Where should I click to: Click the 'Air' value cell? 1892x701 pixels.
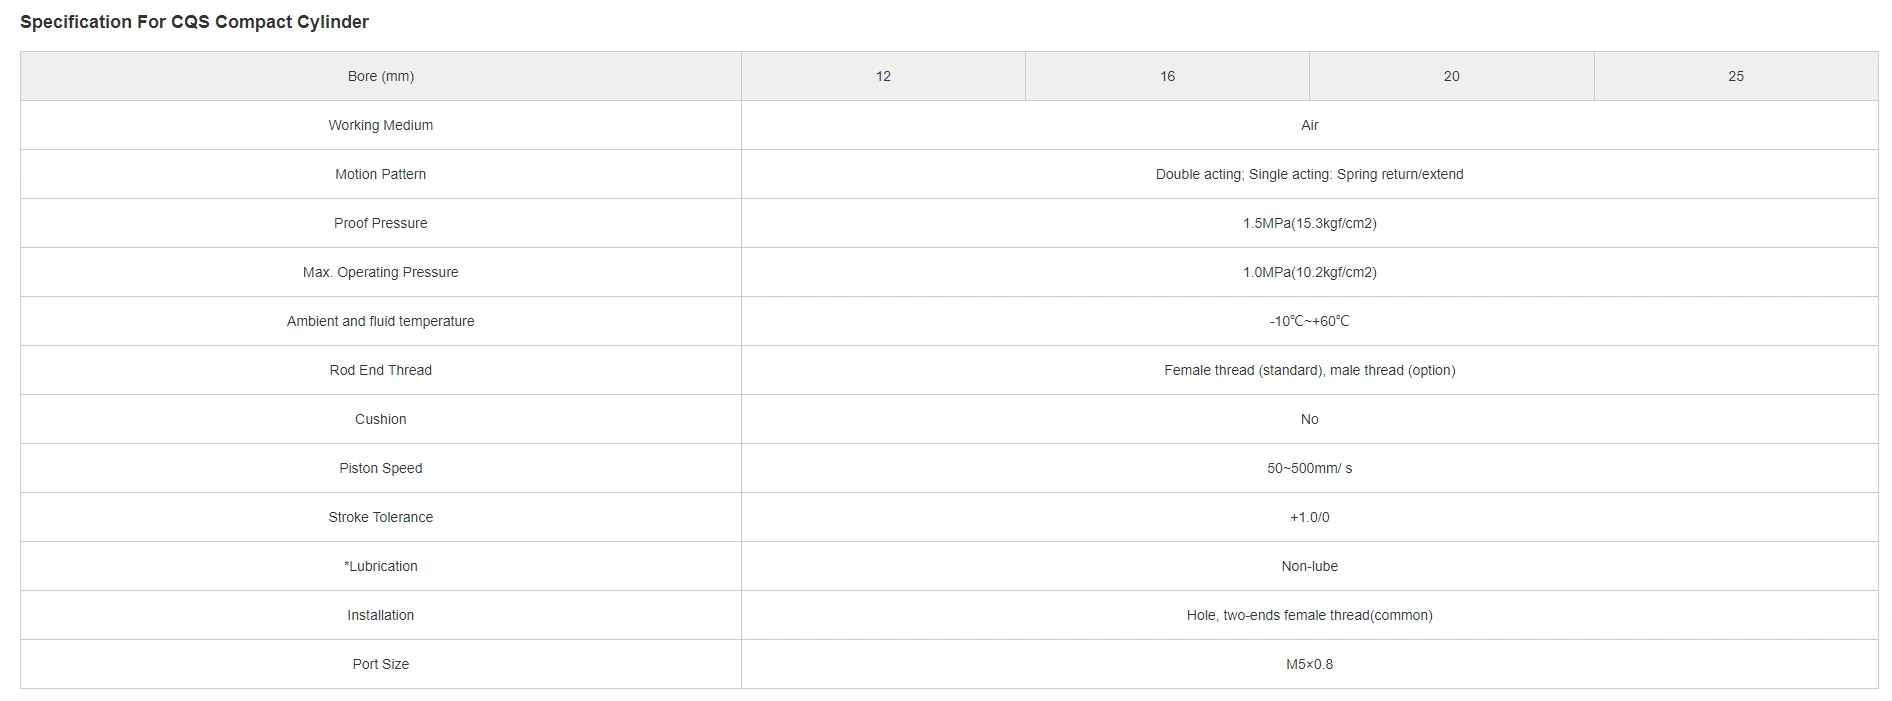[x=1309, y=125]
